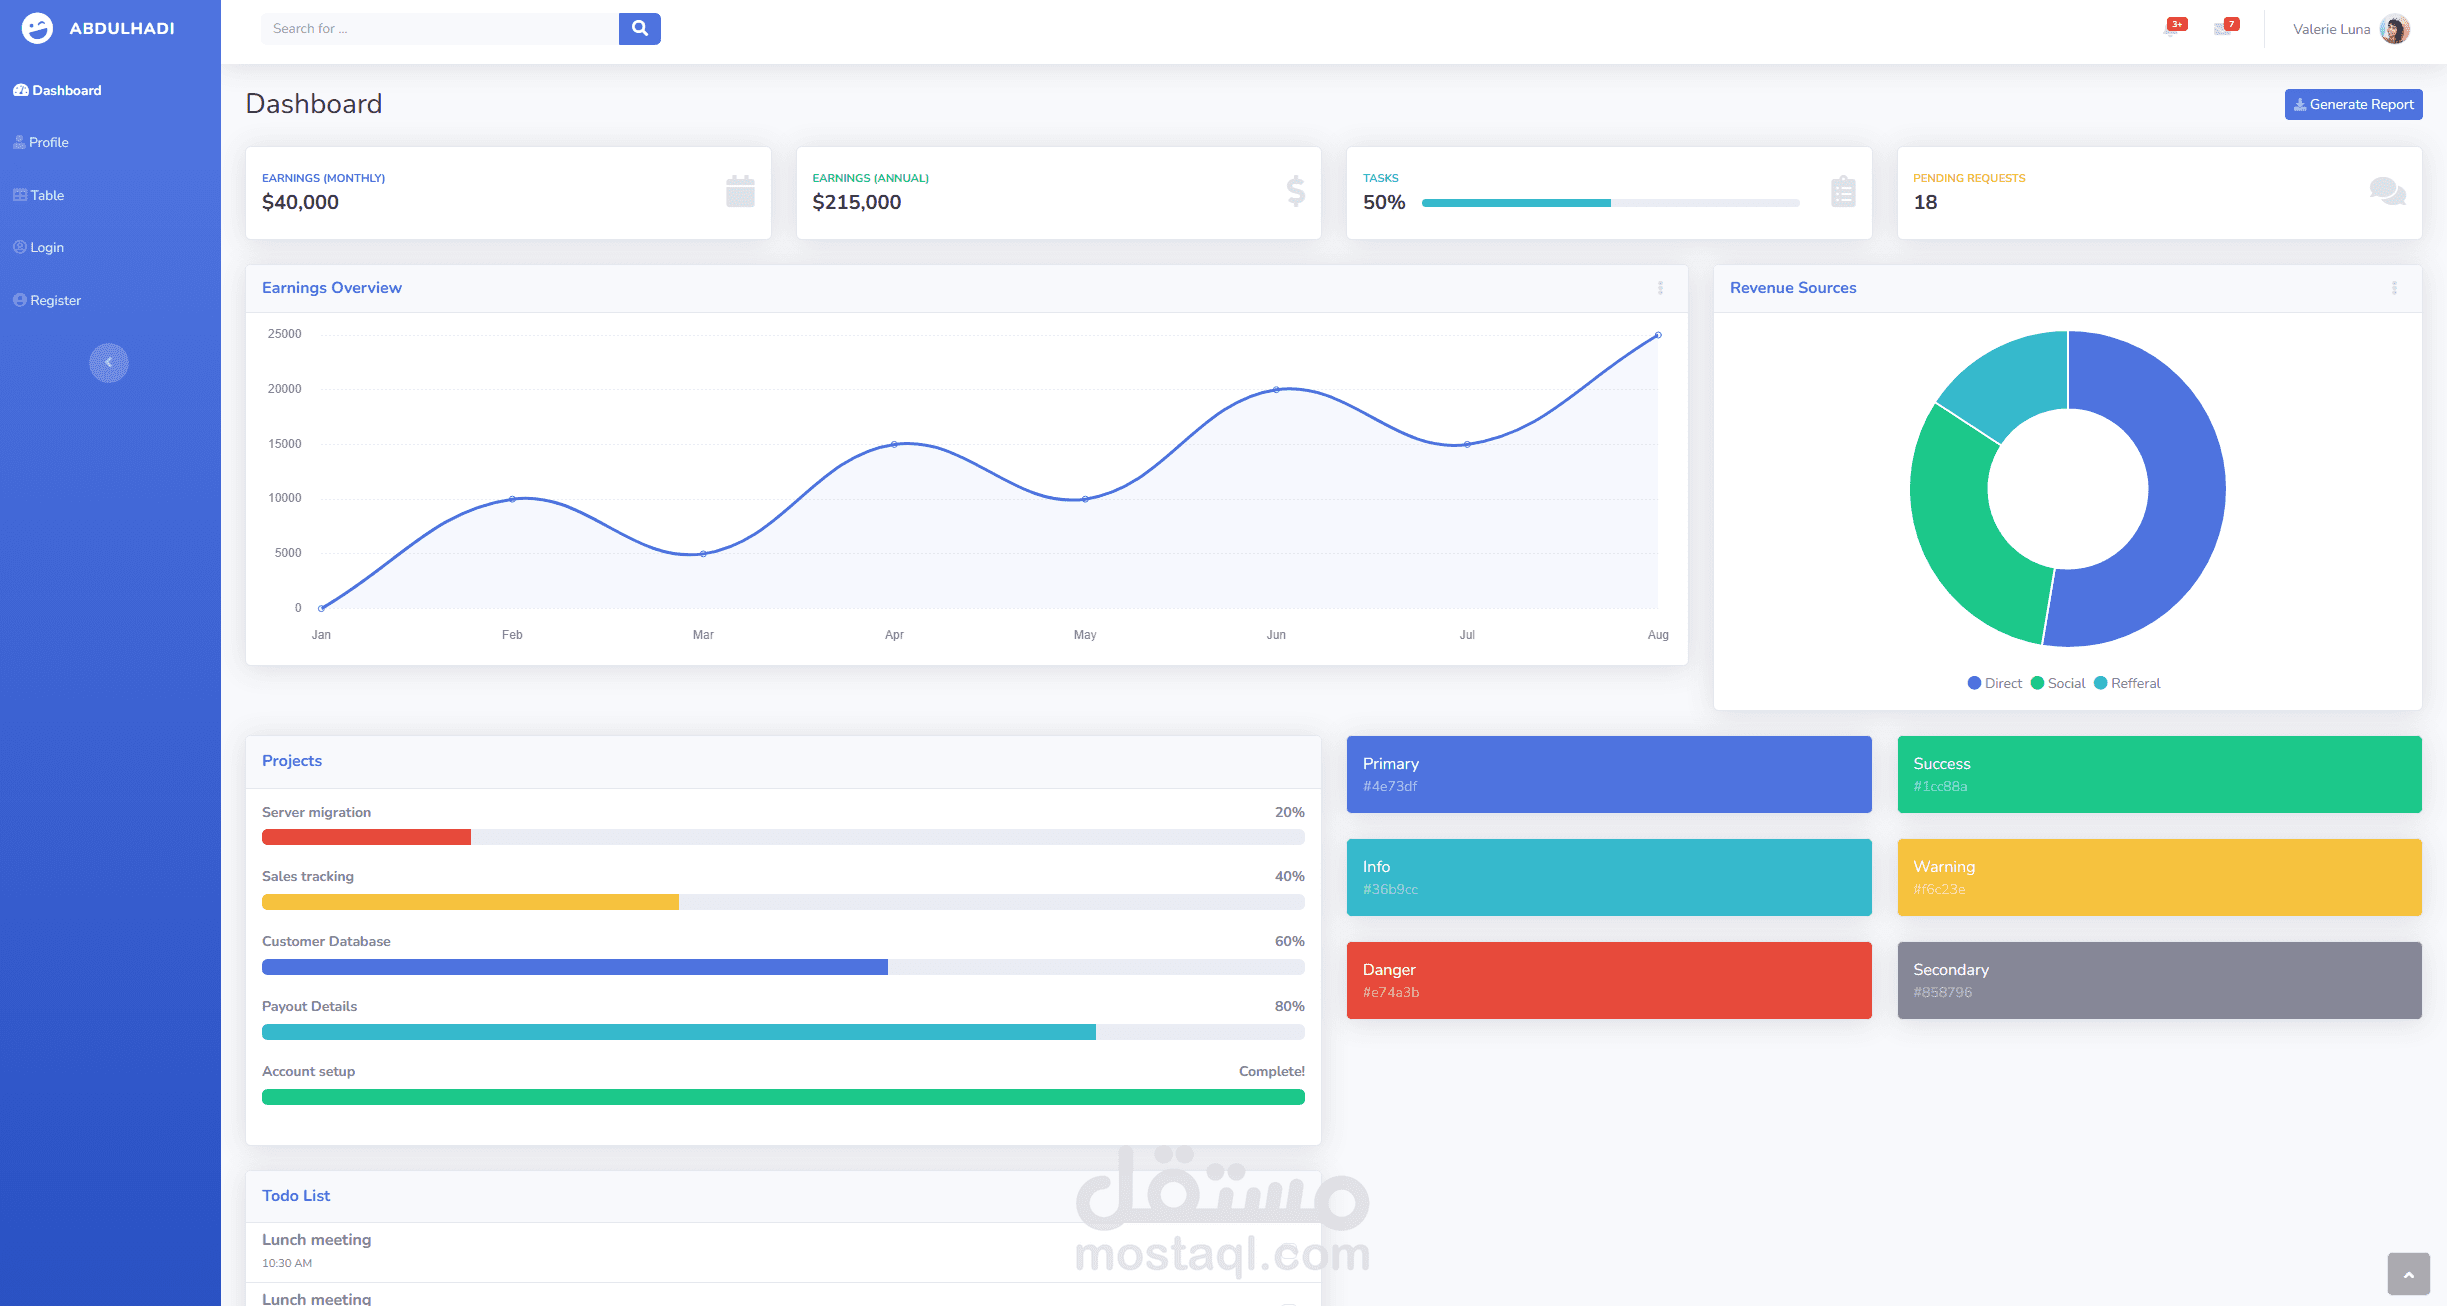Click the search magnifier button
2447x1306 pixels.
pos(639,29)
